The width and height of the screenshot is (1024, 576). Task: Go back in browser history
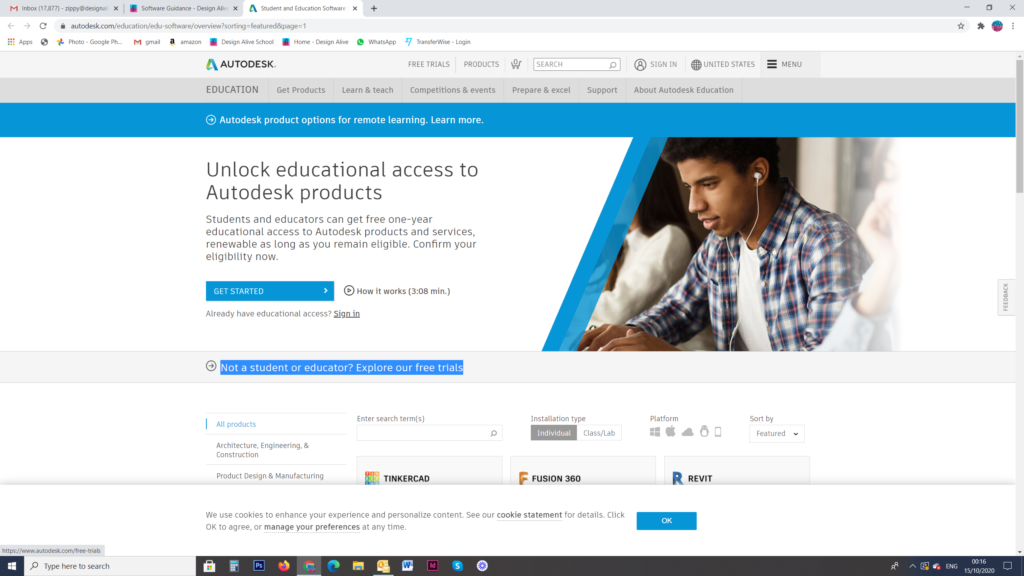(11, 26)
